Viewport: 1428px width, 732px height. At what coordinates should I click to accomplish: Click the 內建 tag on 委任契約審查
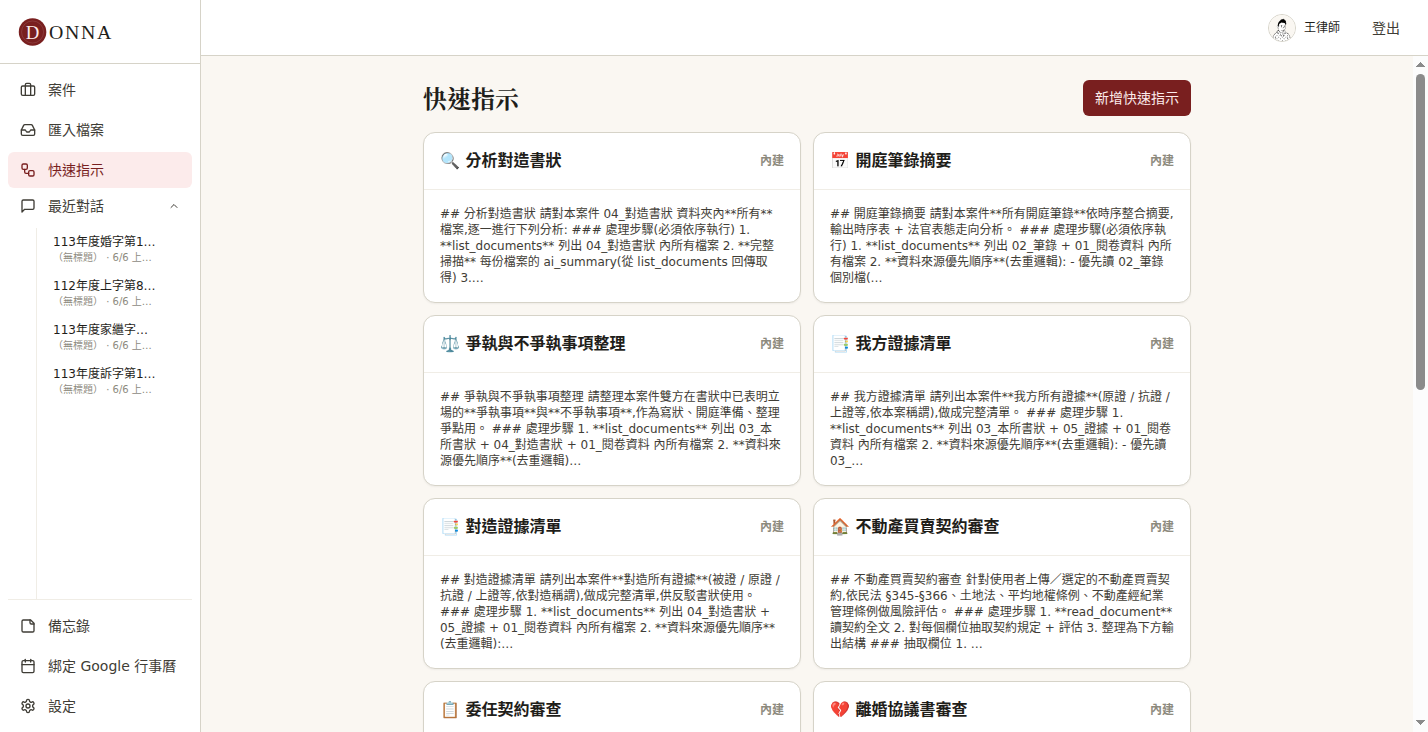point(772,710)
